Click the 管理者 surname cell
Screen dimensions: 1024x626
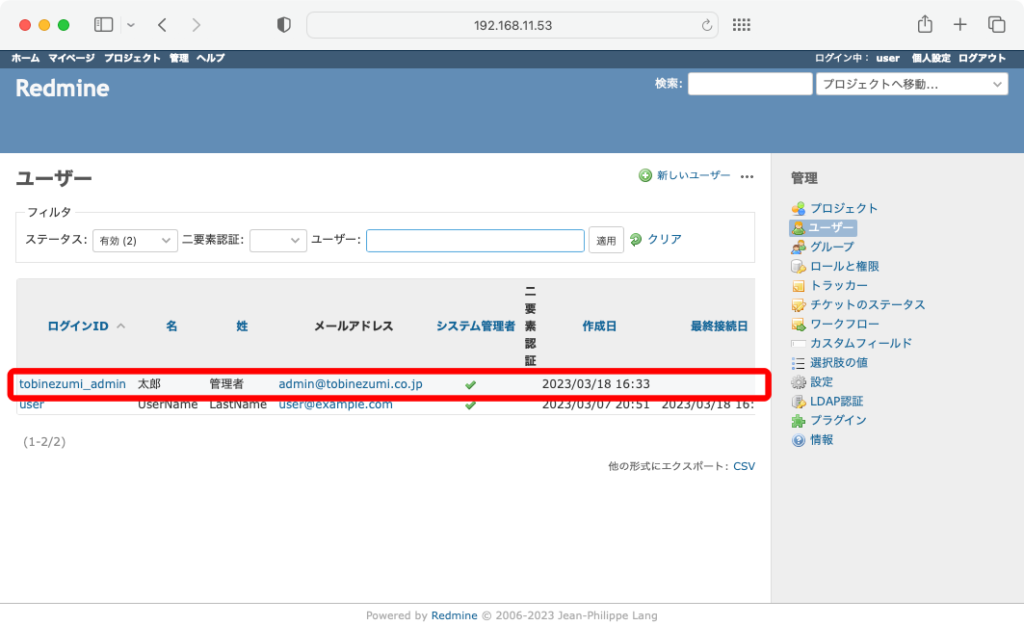pyautogui.click(x=226, y=384)
